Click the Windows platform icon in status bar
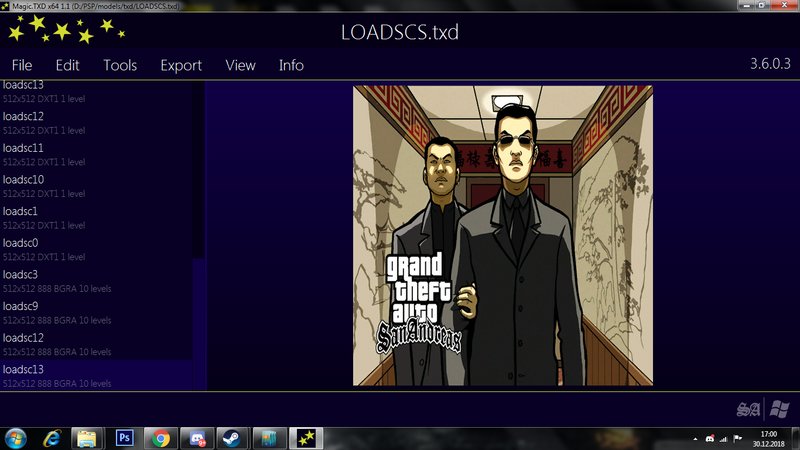The image size is (800, 450). tap(779, 409)
